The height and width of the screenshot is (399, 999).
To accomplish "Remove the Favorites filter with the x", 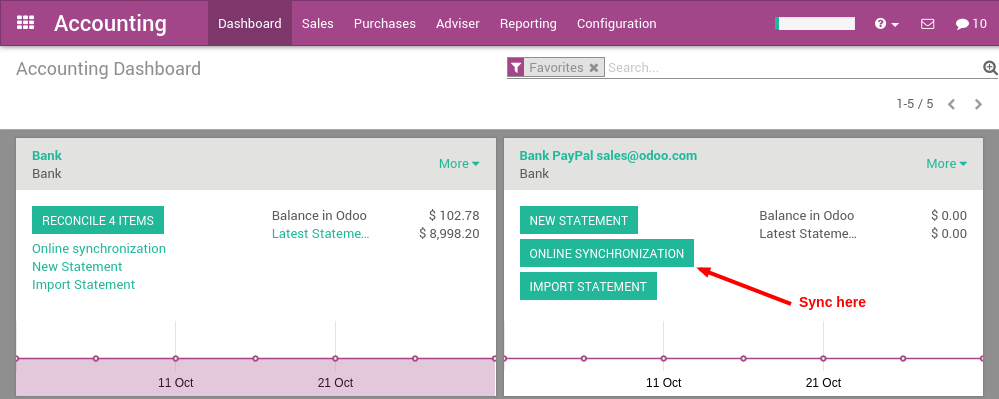I will click(593, 68).
